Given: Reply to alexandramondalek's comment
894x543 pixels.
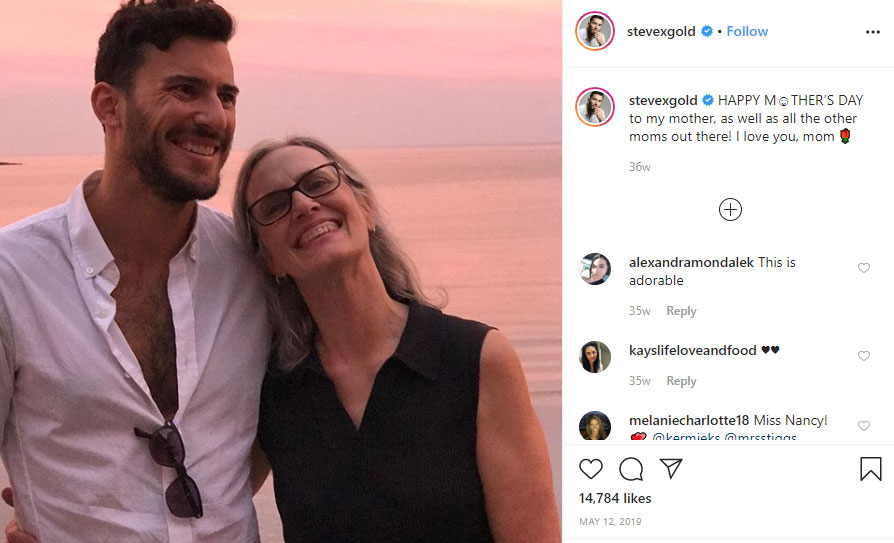Looking at the screenshot, I should [681, 311].
